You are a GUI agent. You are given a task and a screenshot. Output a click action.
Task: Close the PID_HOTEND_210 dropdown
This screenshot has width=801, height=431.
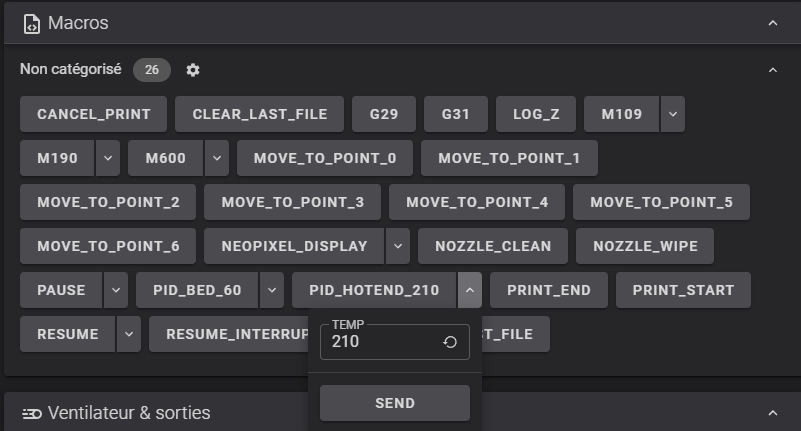pyautogui.click(x=469, y=290)
